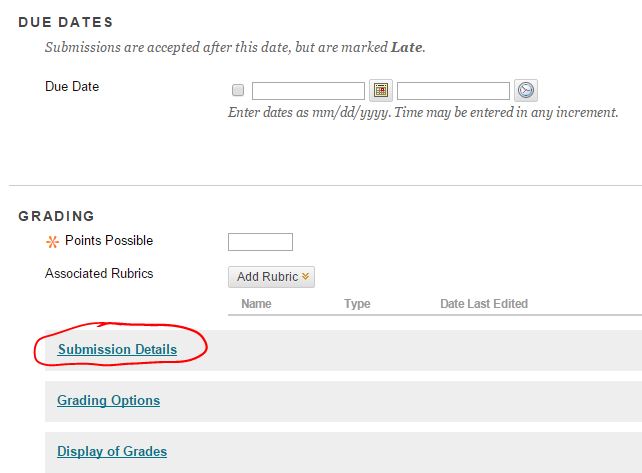The height and width of the screenshot is (473, 642).
Task: Click the orange required asterisk icon
Action: (x=52, y=242)
